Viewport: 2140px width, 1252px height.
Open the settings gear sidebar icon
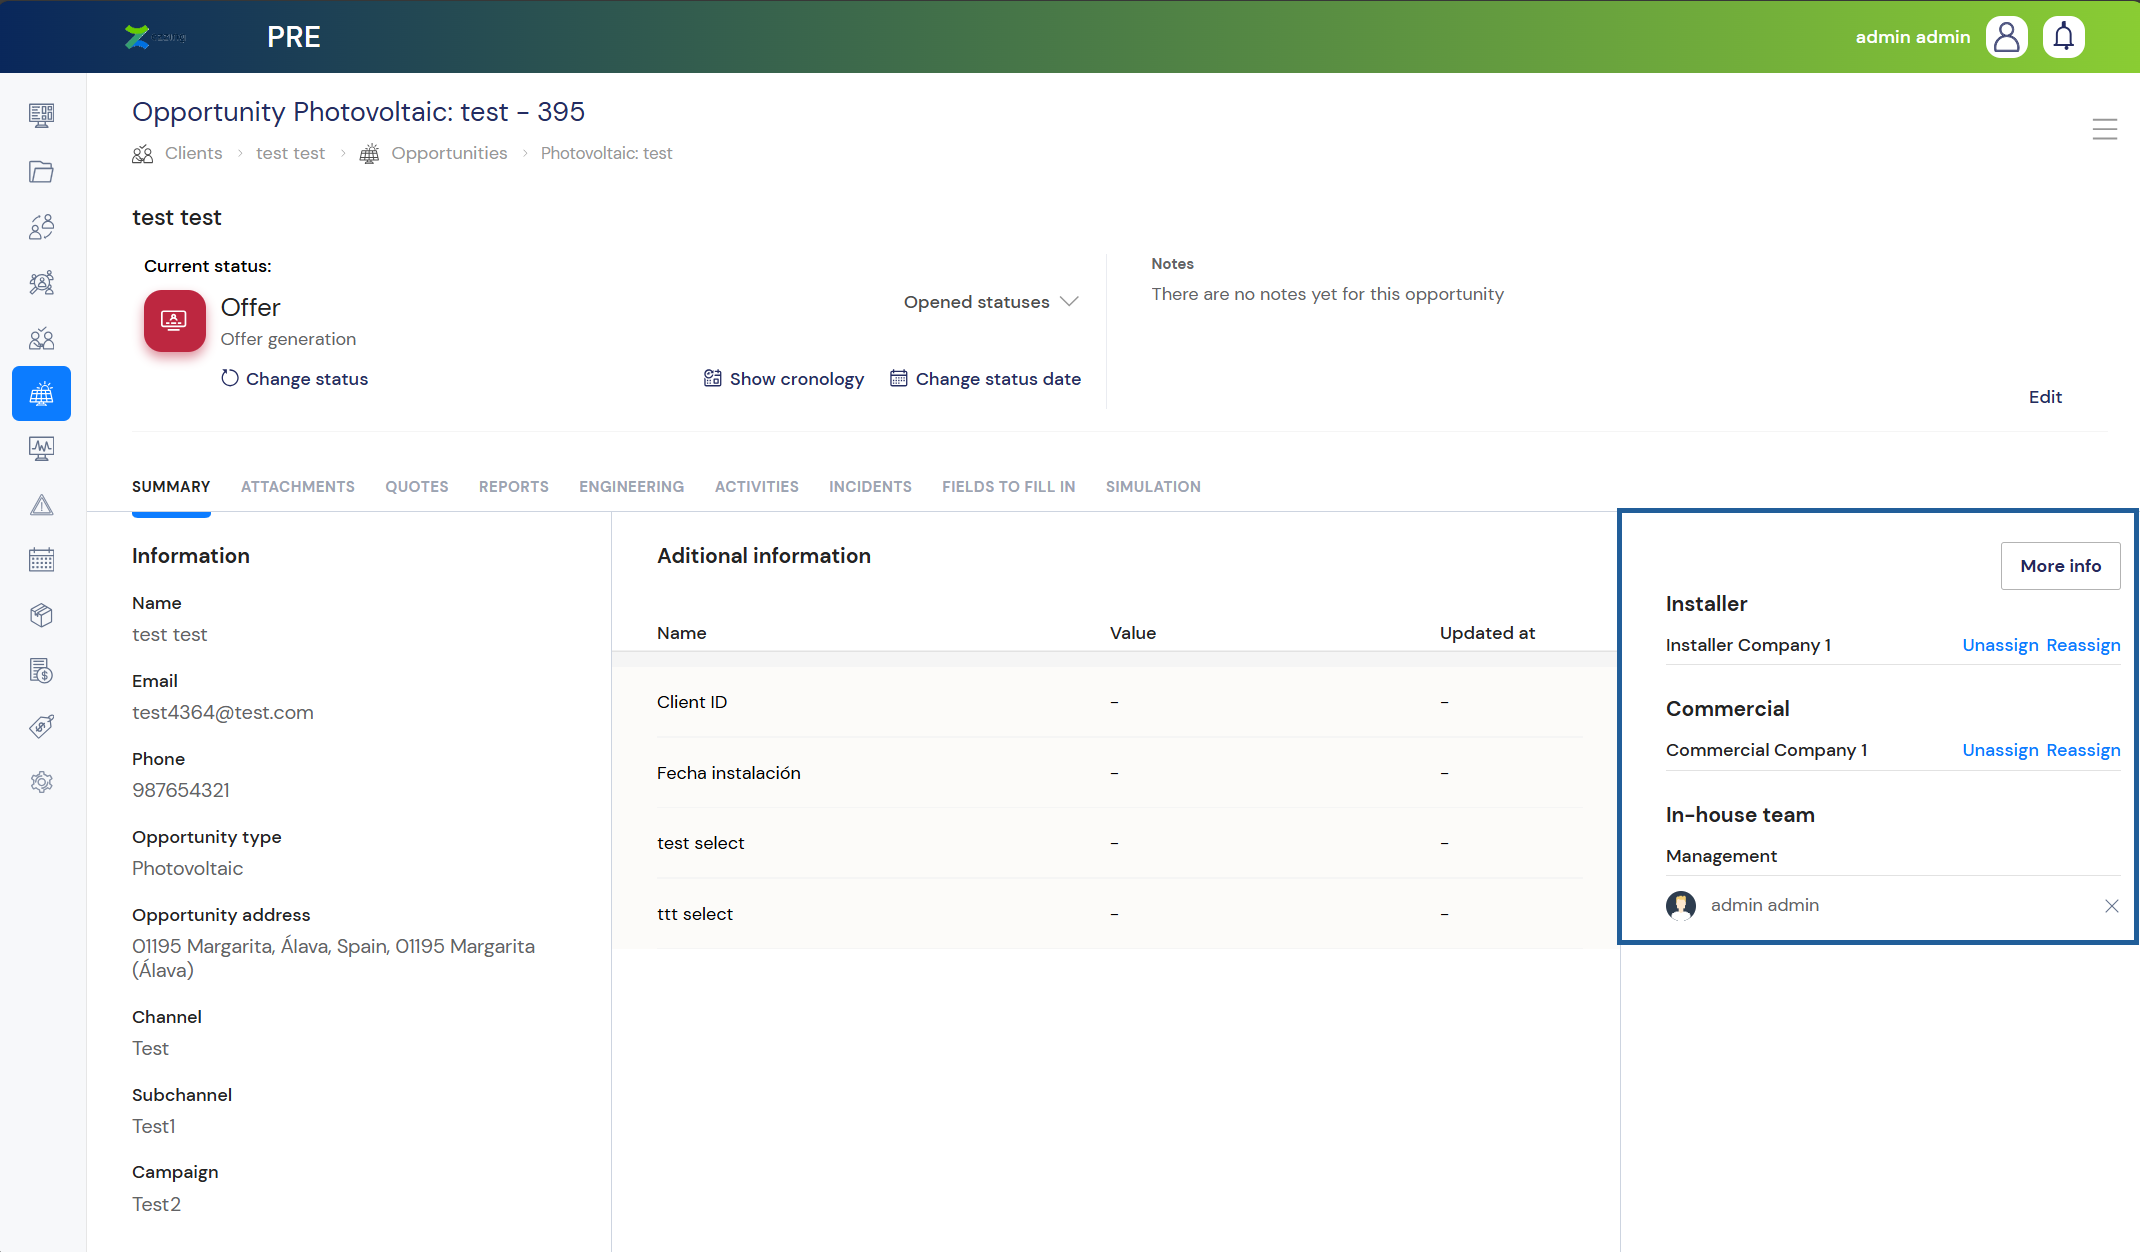tap(41, 782)
